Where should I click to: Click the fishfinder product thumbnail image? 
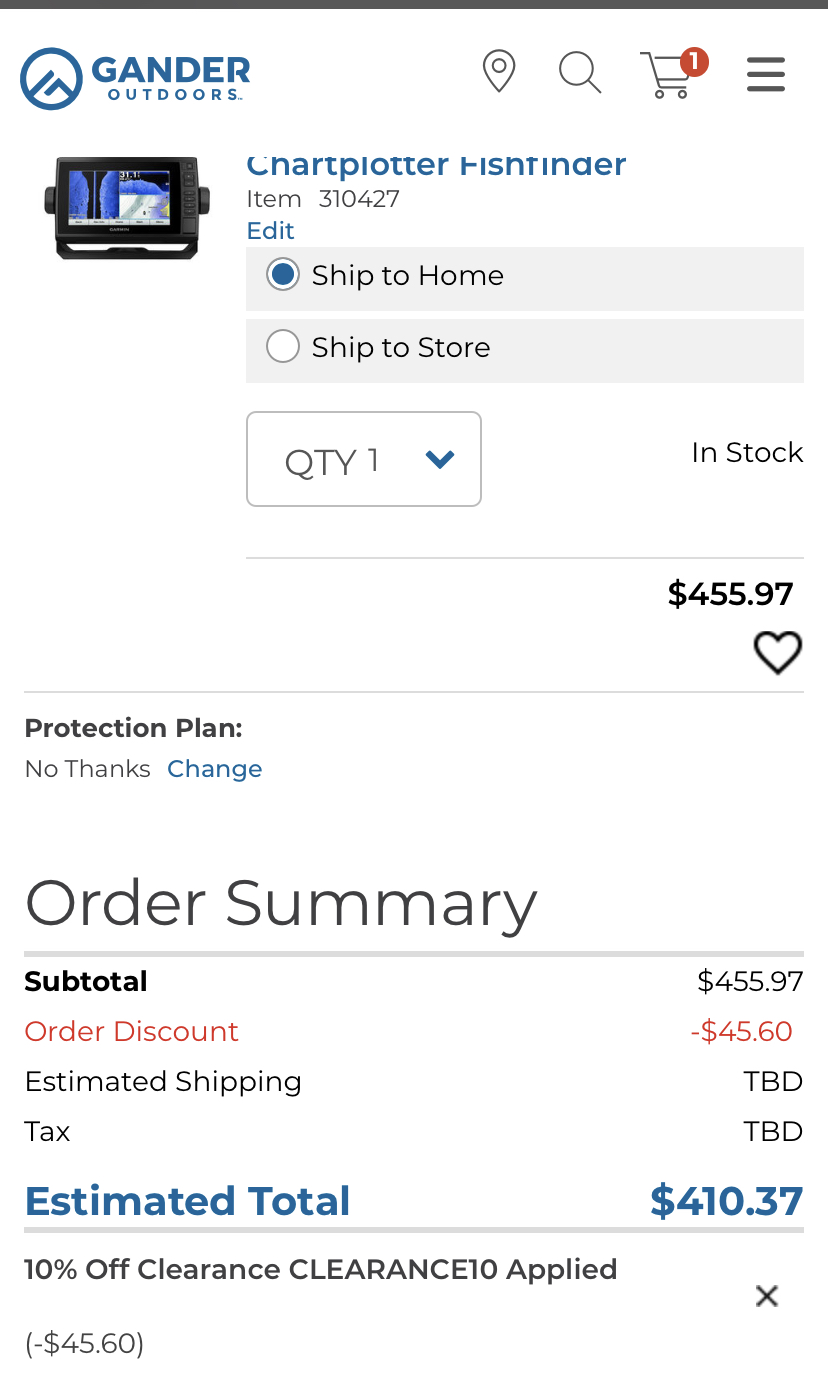127,207
